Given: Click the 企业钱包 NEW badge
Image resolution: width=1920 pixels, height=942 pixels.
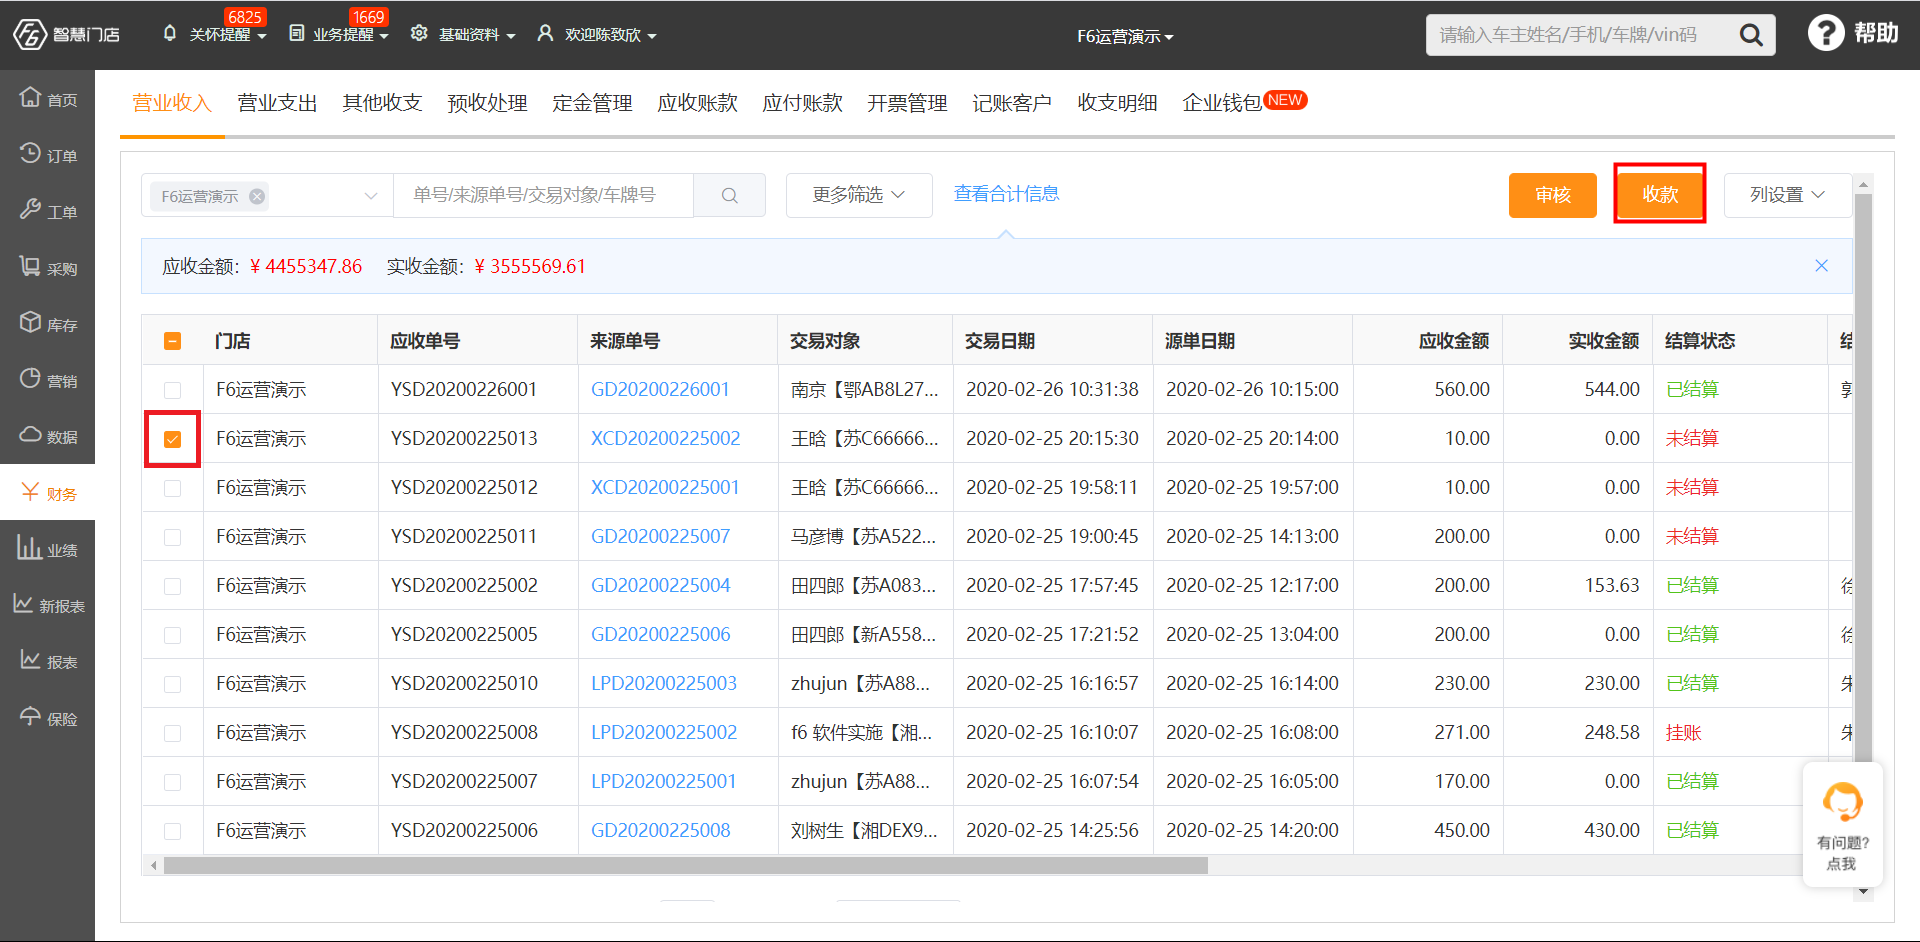Looking at the screenshot, I should coord(1285,100).
